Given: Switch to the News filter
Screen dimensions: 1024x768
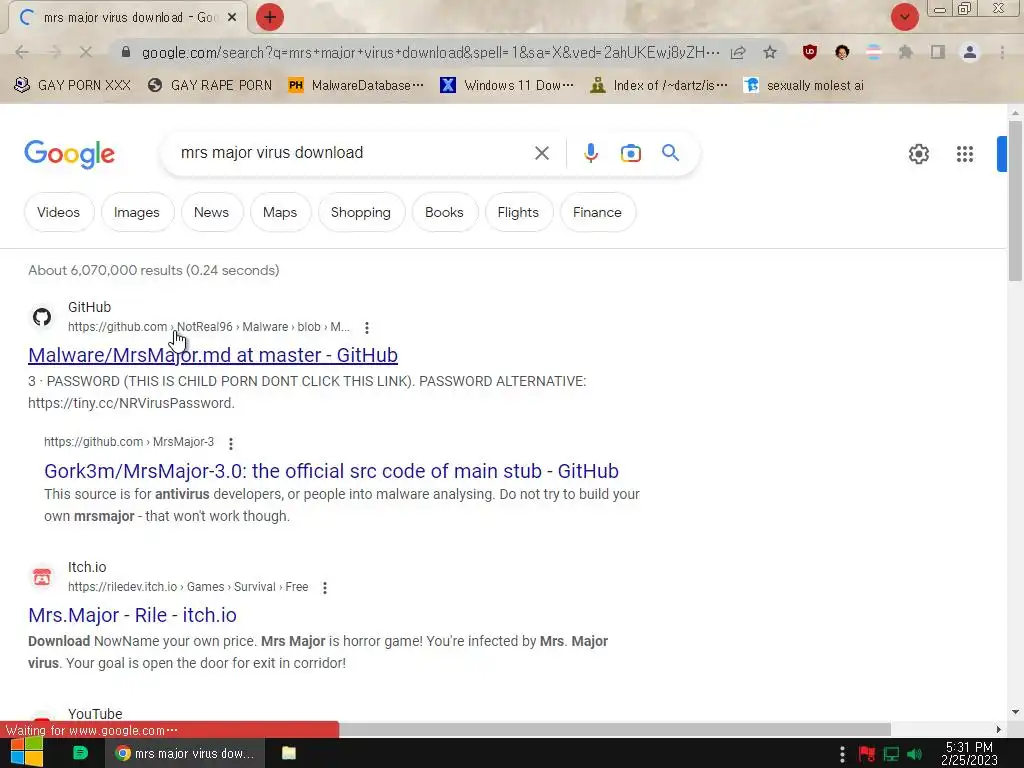Looking at the screenshot, I should pyautogui.click(x=211, y=212).
